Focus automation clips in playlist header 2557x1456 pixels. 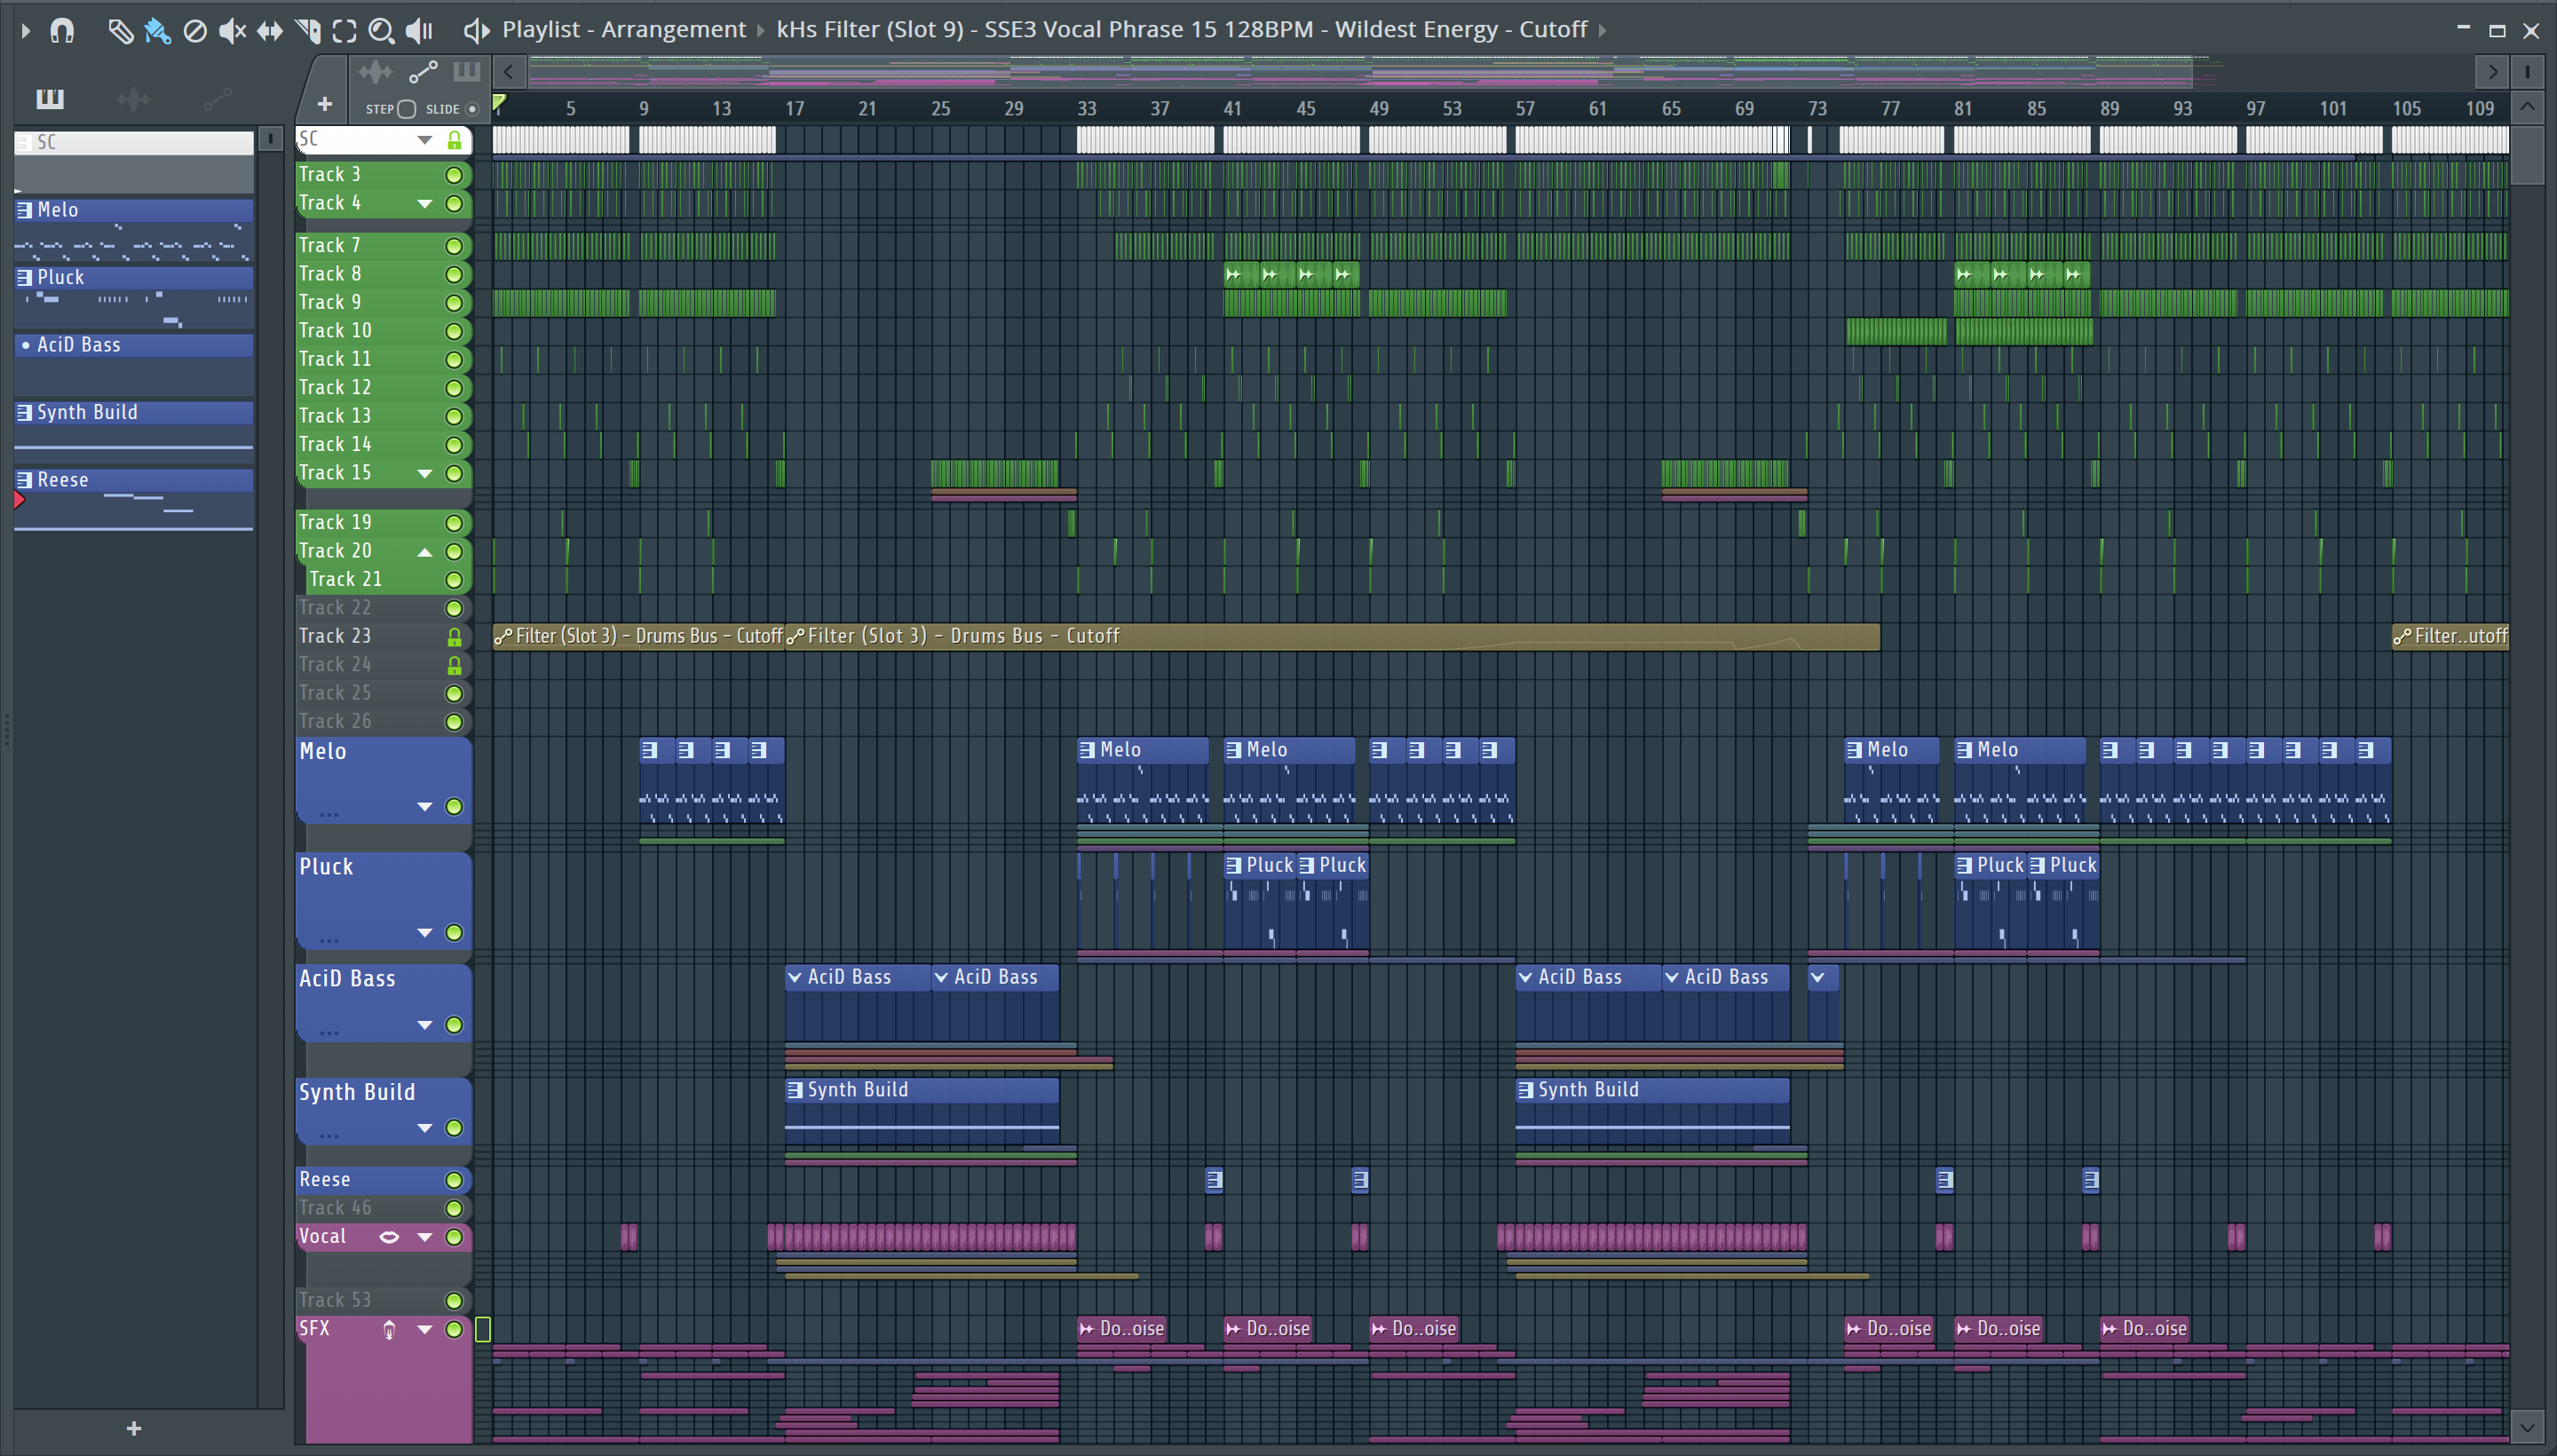423,72
